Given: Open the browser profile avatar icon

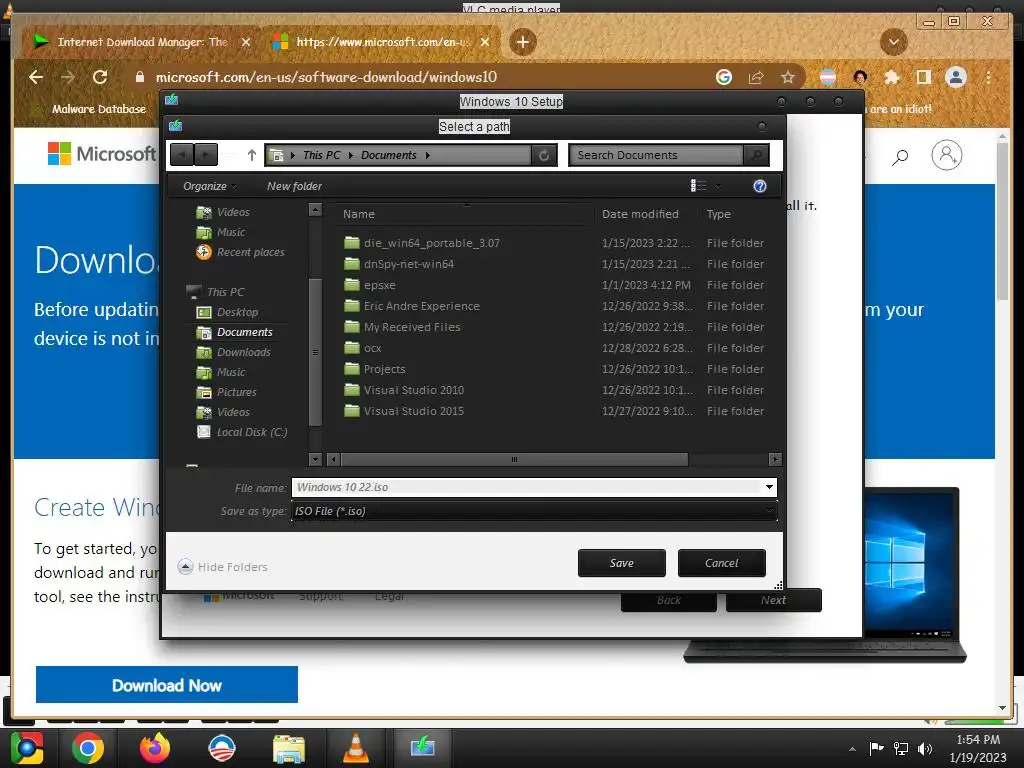Looking at the screenshot, I should pos(955,77).
